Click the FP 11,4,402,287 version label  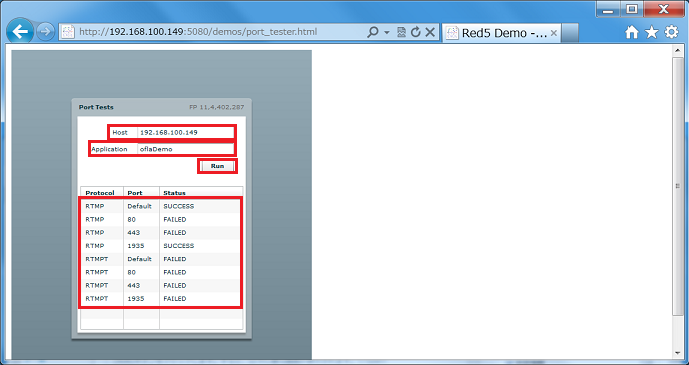[x=217, y=107]
